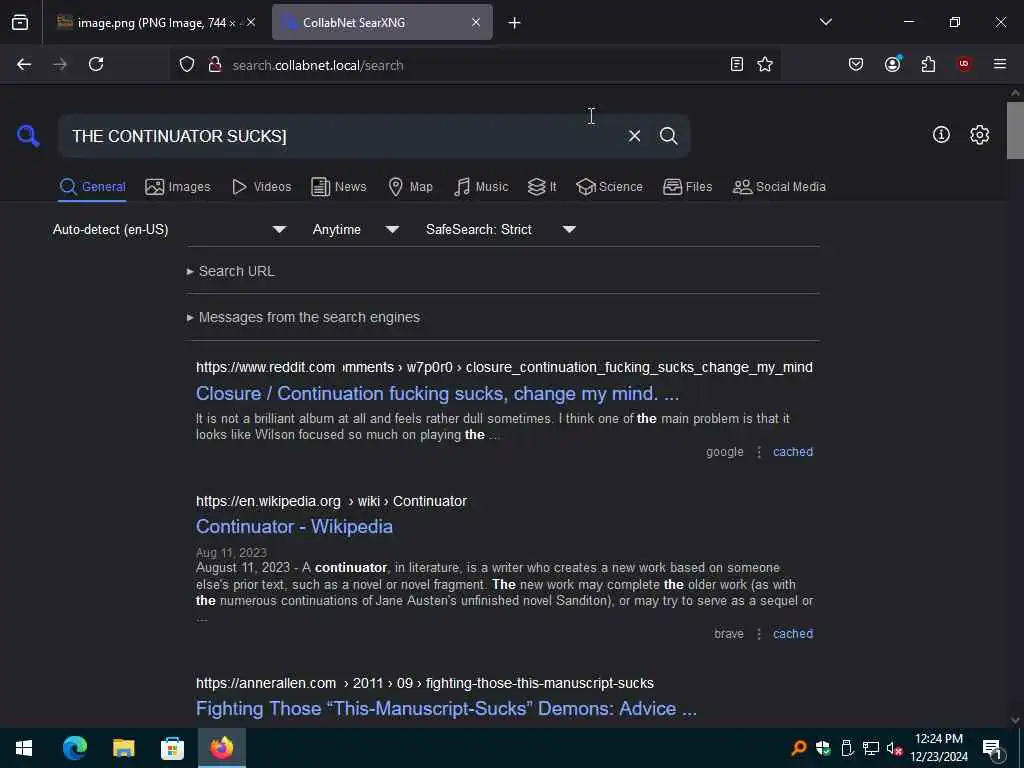Click the Firefox taskbar icon

(x=222, y=748)
